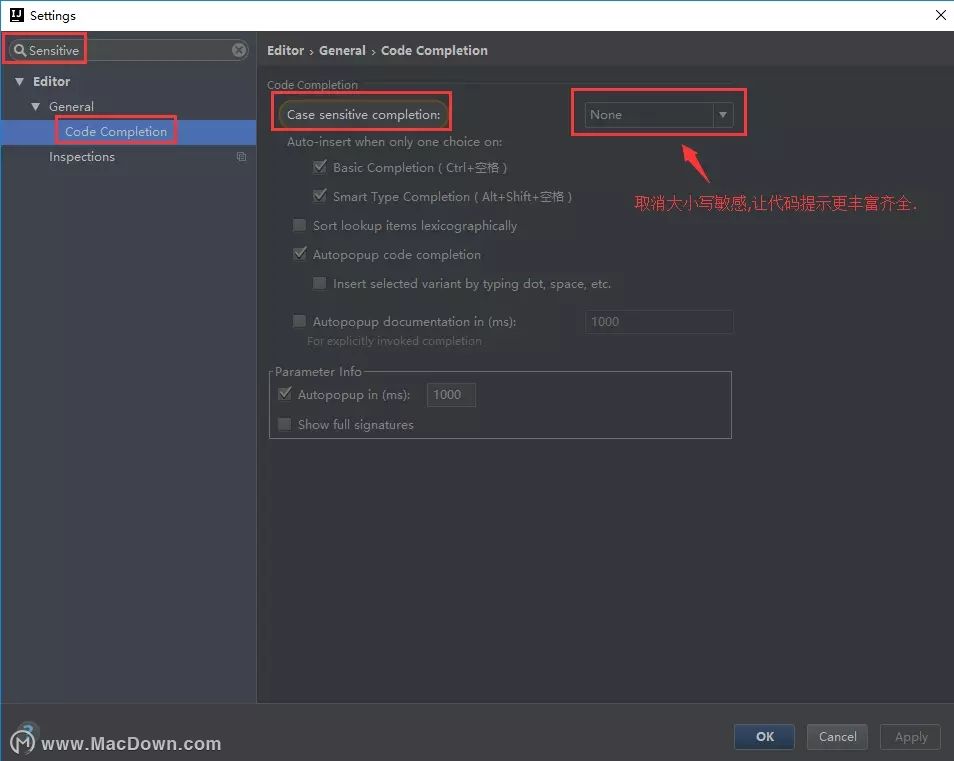Enable Show full signatures checkbox
The image size is (954, 761).
click(x=285, y=424)
